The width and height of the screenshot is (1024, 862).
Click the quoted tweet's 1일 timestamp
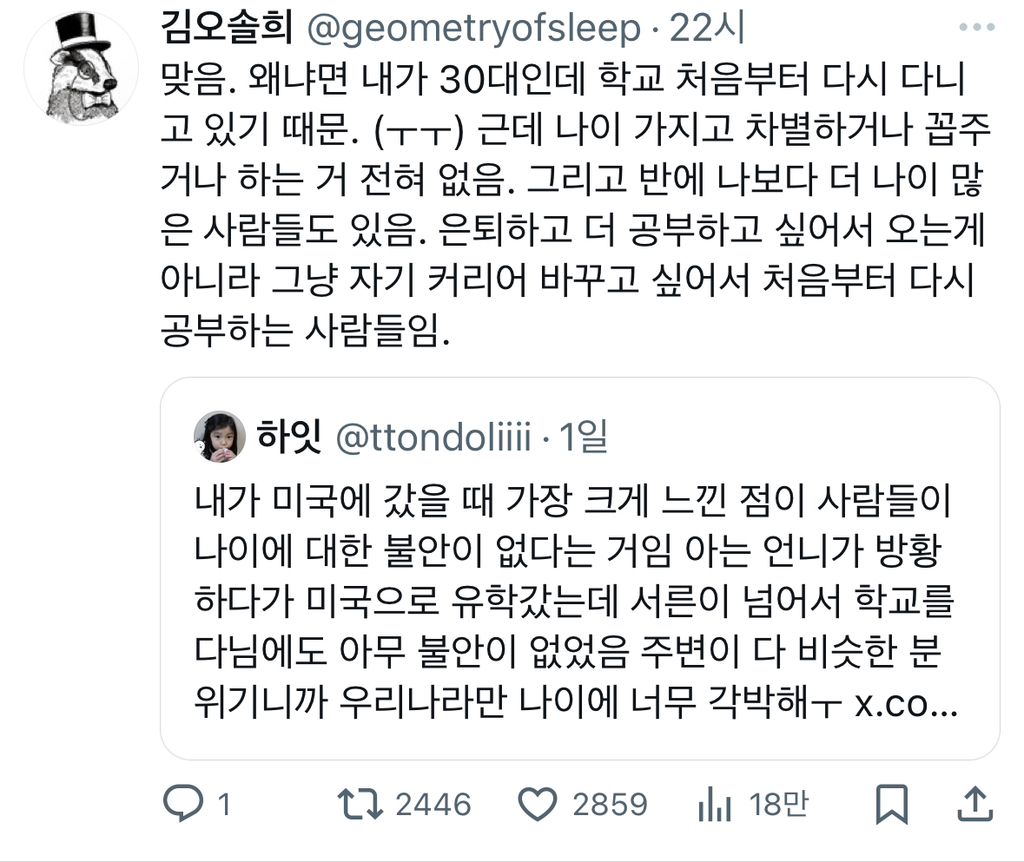coord(585,437)
